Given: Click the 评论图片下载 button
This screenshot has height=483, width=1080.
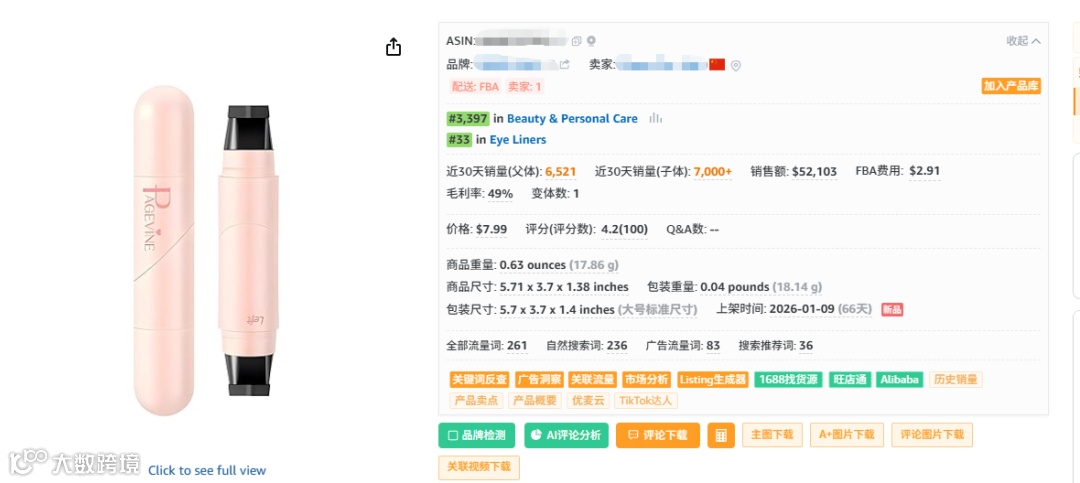Looking at the screenshot, I should 932,435.
